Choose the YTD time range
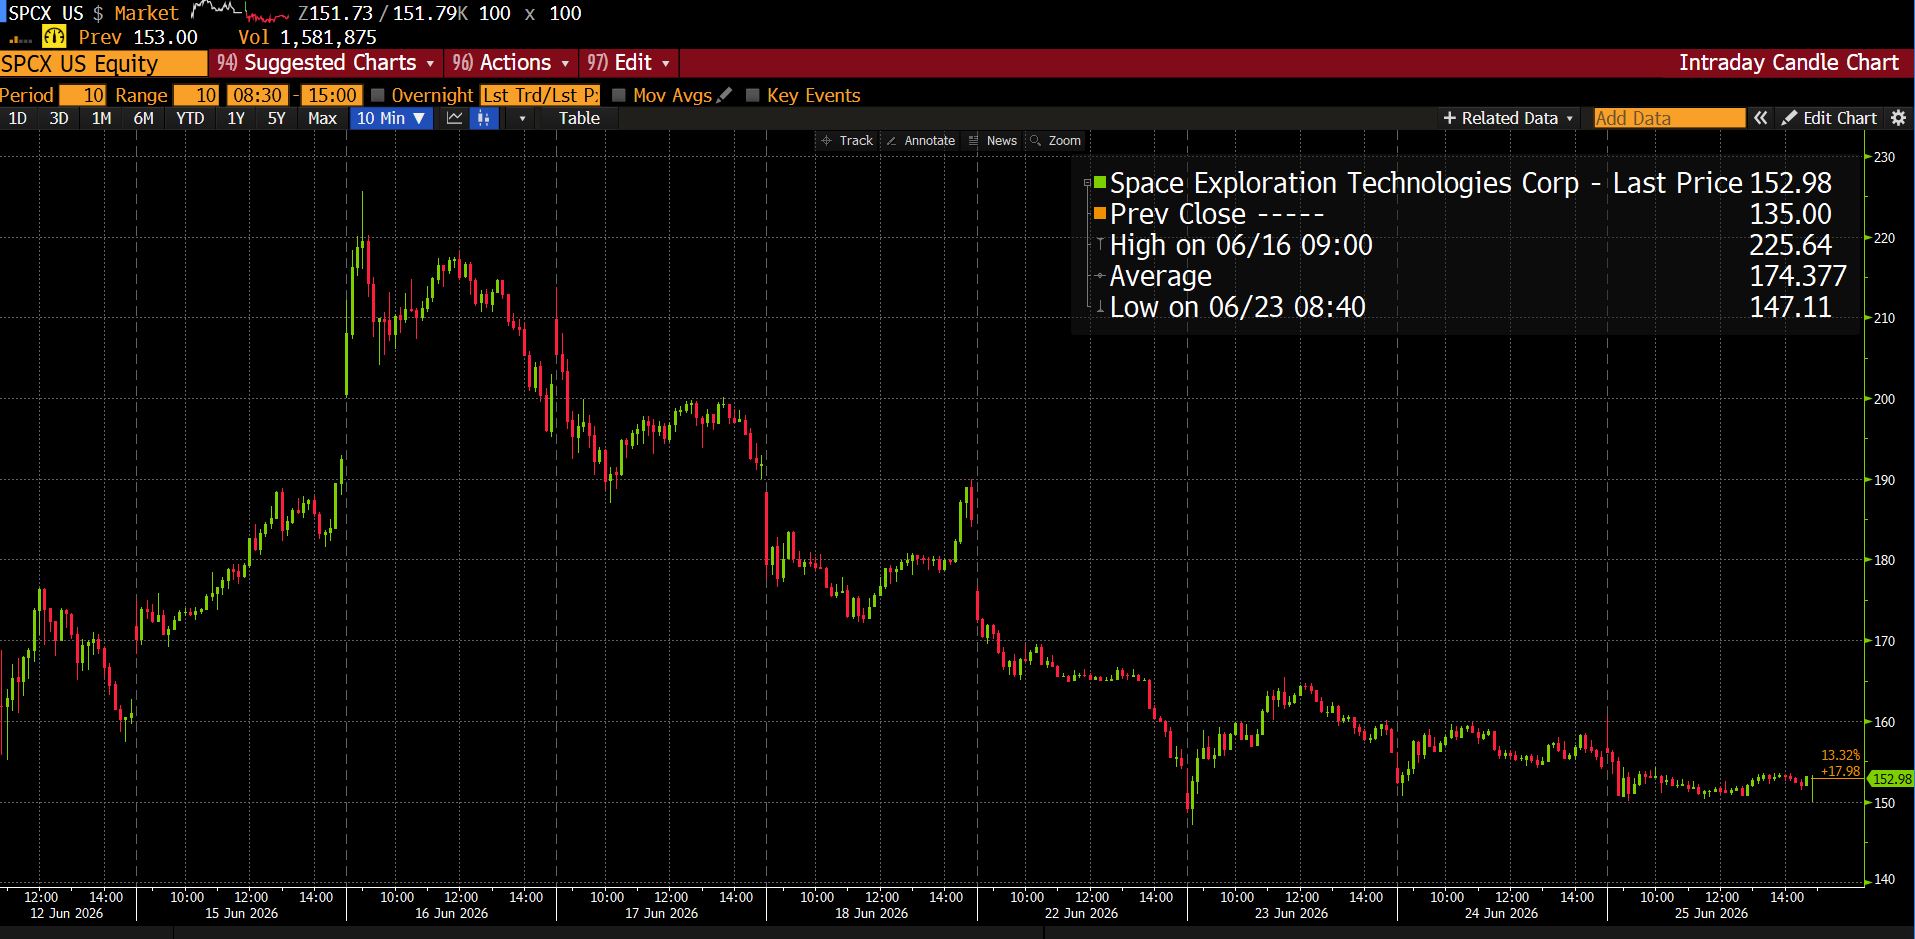 [x=190, y=118]
